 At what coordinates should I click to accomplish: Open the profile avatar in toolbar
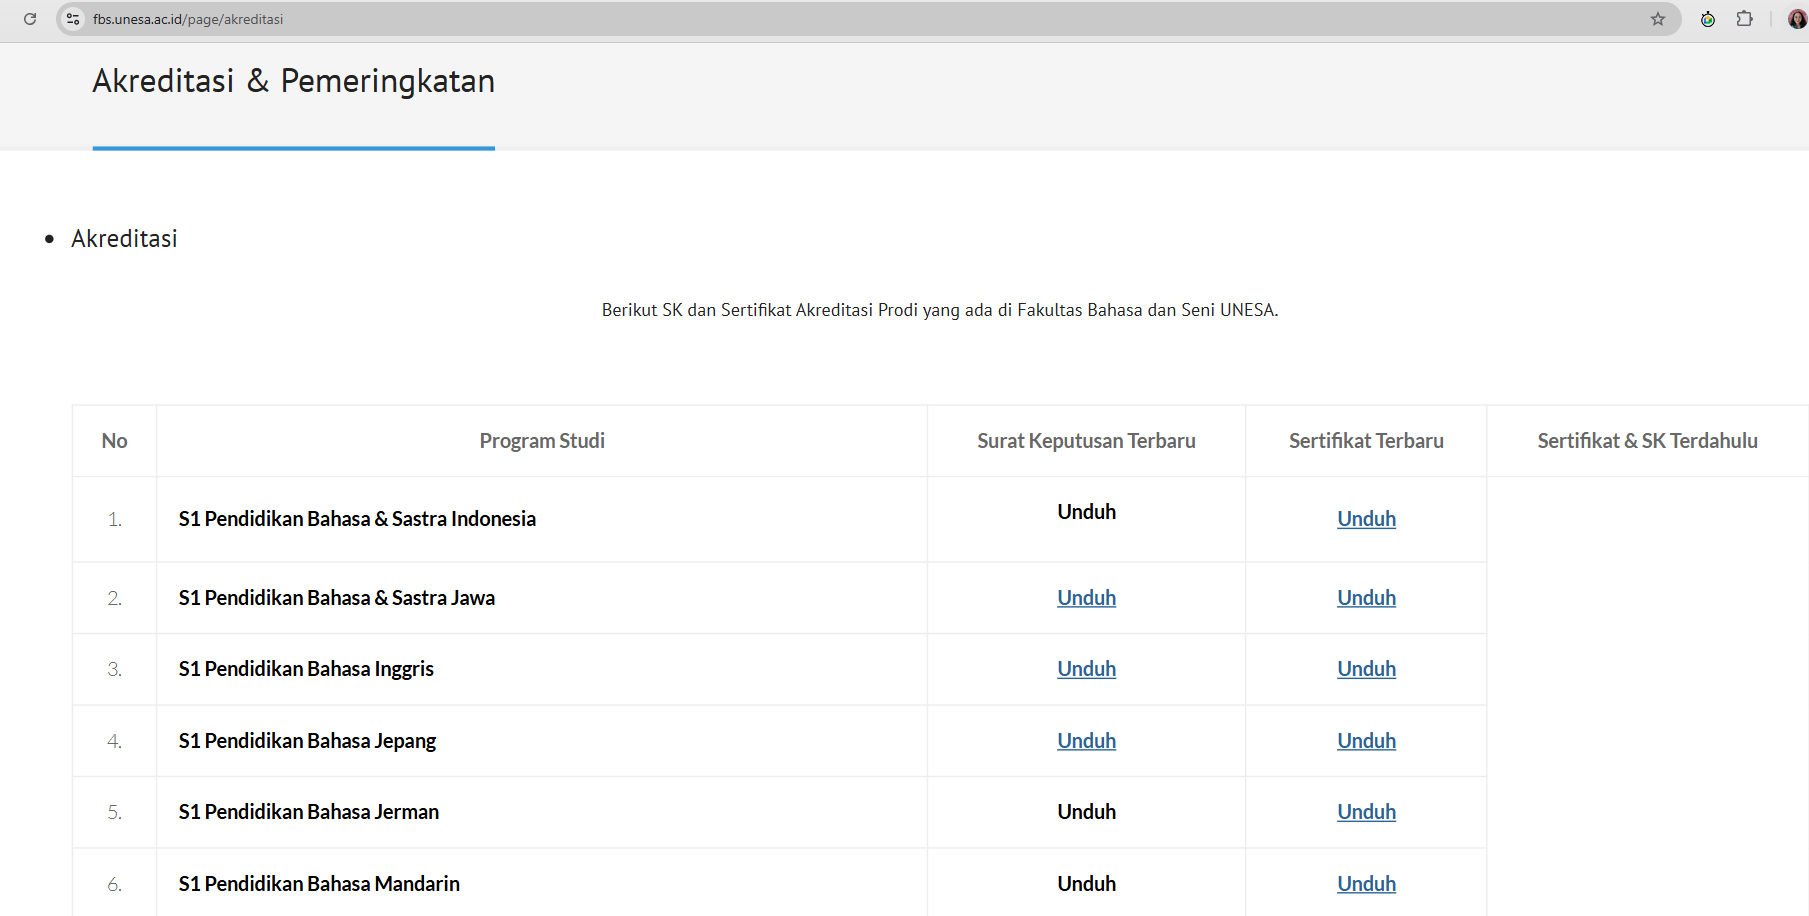[x=1797, y=19]
